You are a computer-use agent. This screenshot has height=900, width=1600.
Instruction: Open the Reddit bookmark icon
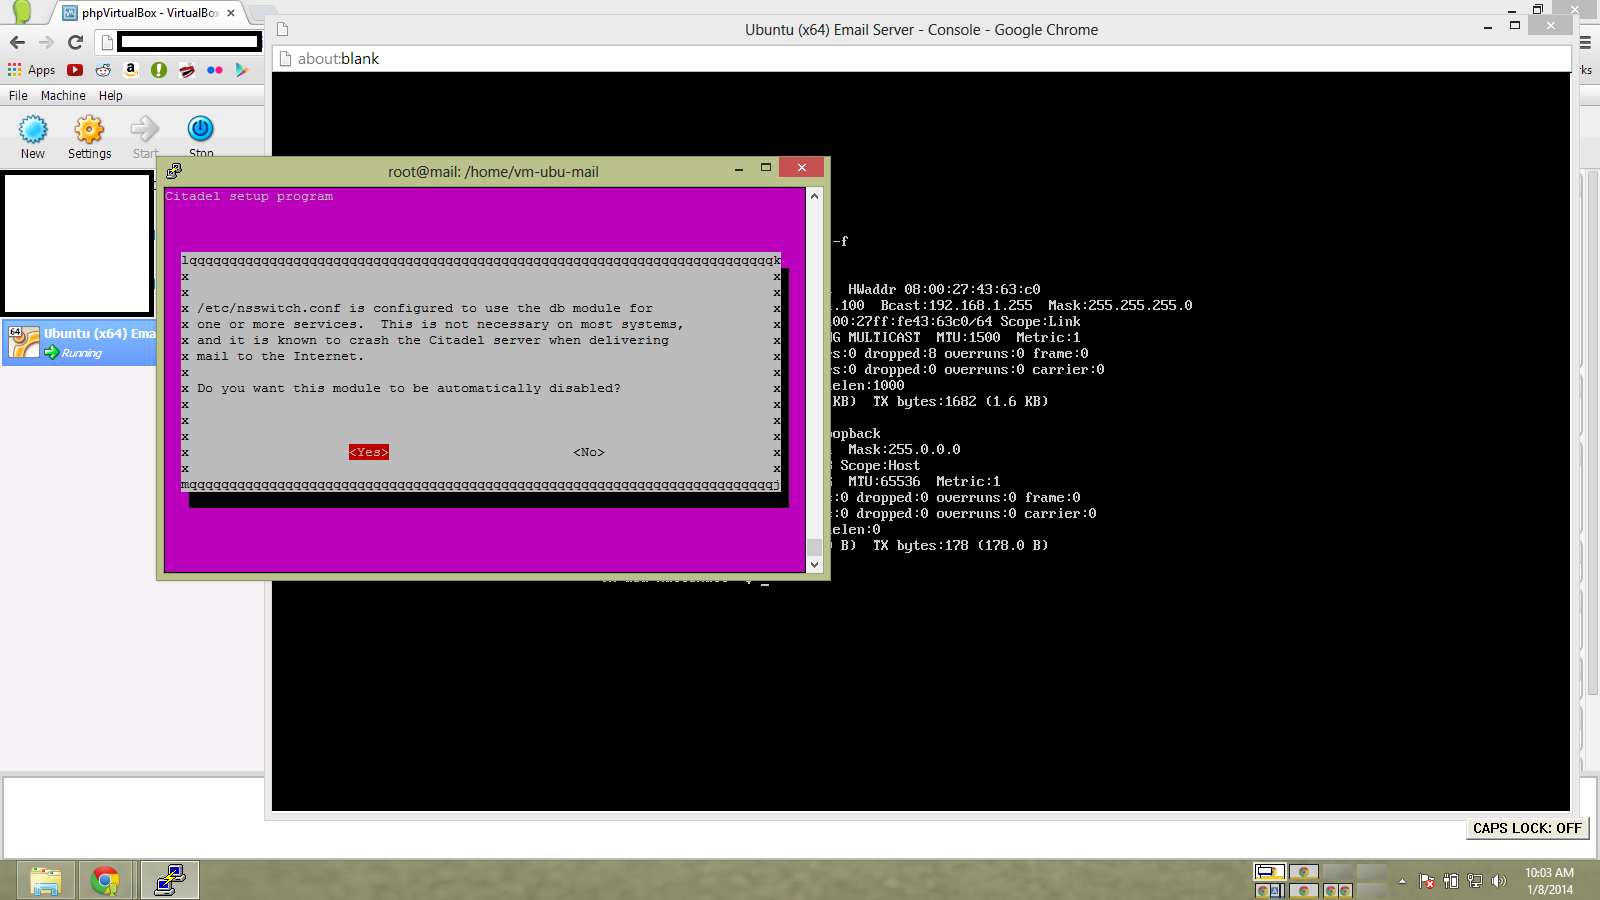tap(103, 70)
